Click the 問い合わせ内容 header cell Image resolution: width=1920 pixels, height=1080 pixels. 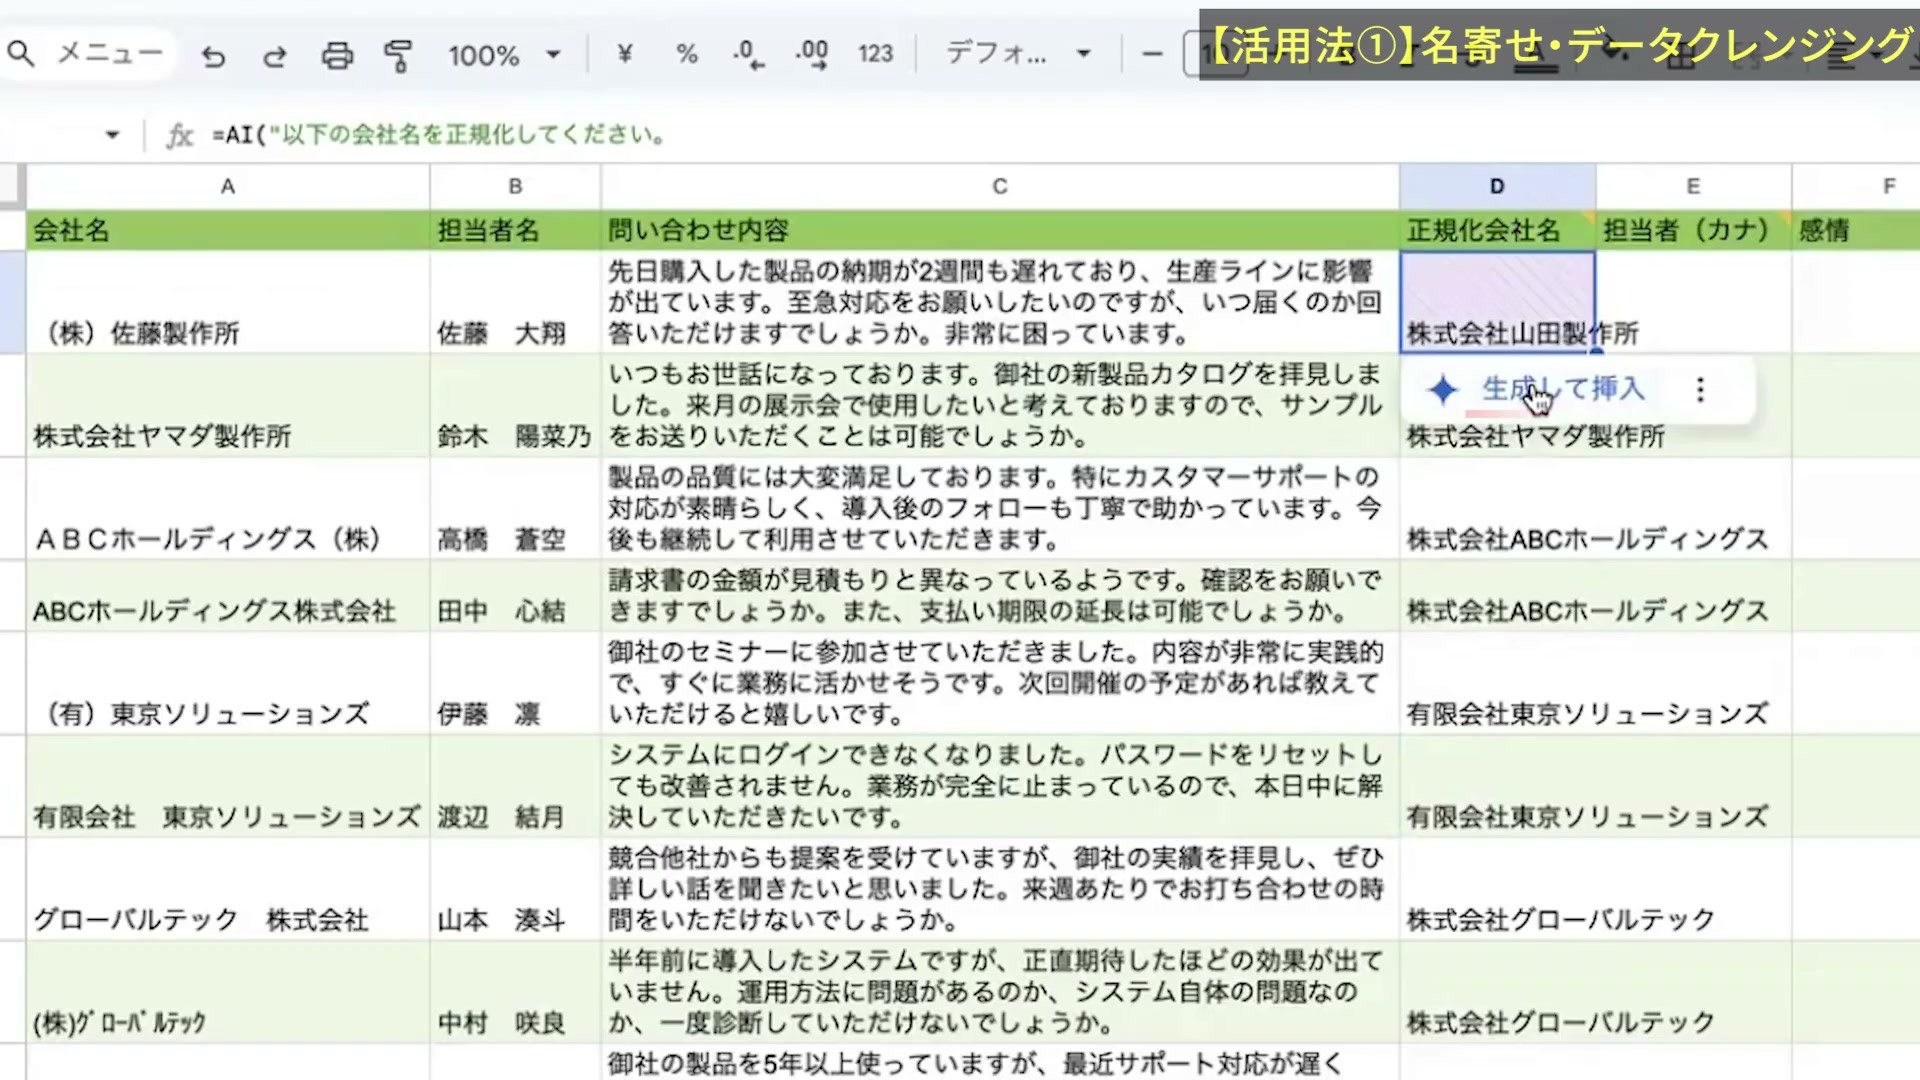point(1000,230)
